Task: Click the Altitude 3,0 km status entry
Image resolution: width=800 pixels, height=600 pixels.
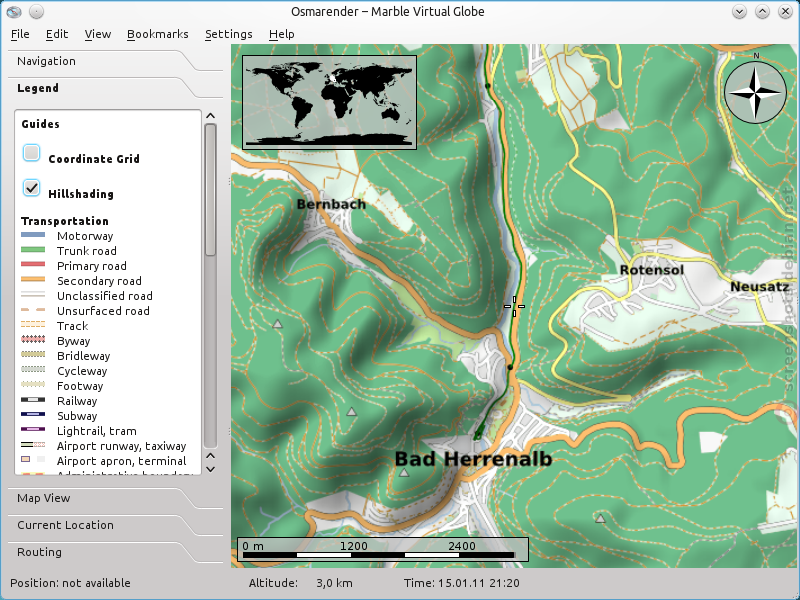Action: [x=301, y=583]
